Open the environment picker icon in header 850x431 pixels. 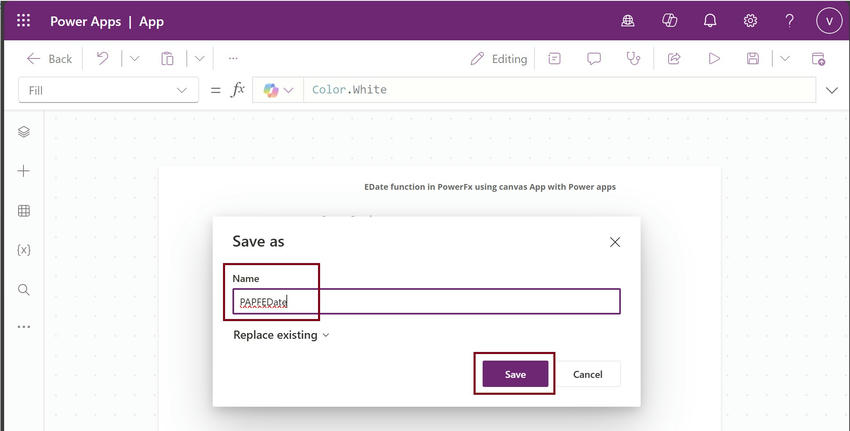coord(628,21)
